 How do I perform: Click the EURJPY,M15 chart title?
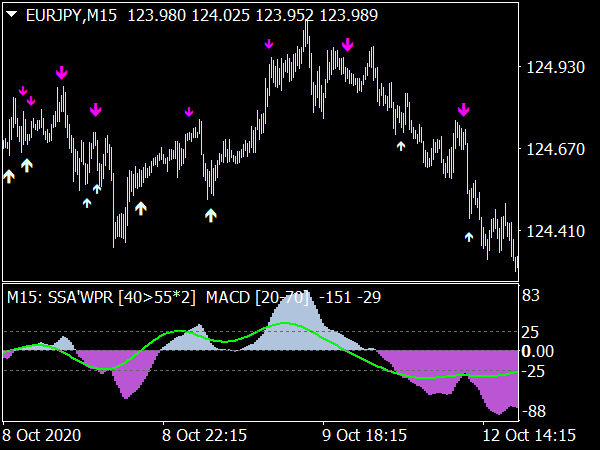71,16
